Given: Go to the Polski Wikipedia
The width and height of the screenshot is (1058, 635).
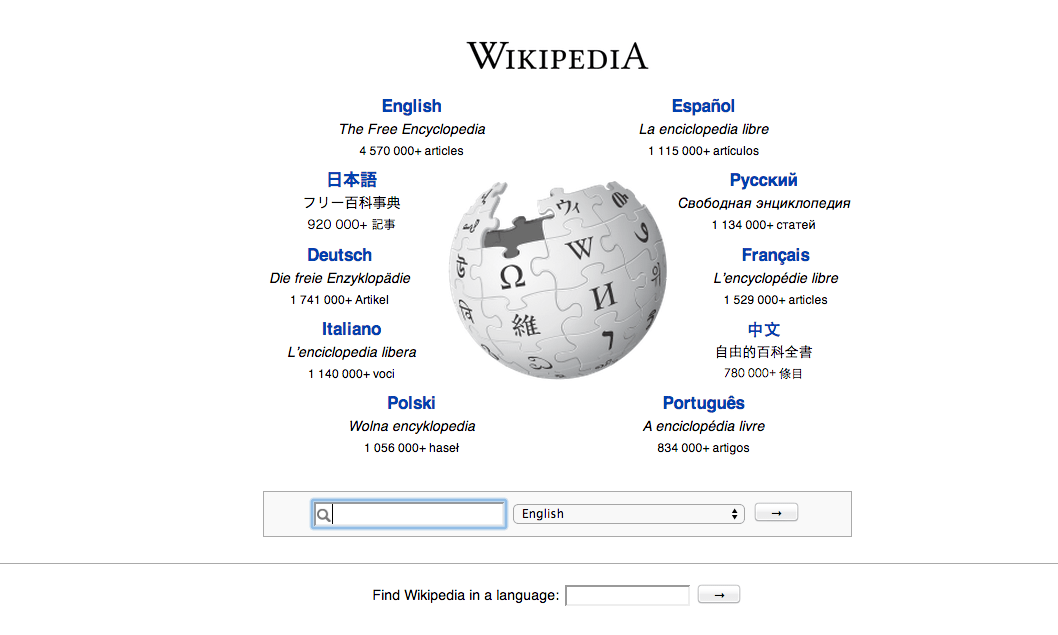Looking at the screenshot, I should pyautogui.click(x=411, y=403).
